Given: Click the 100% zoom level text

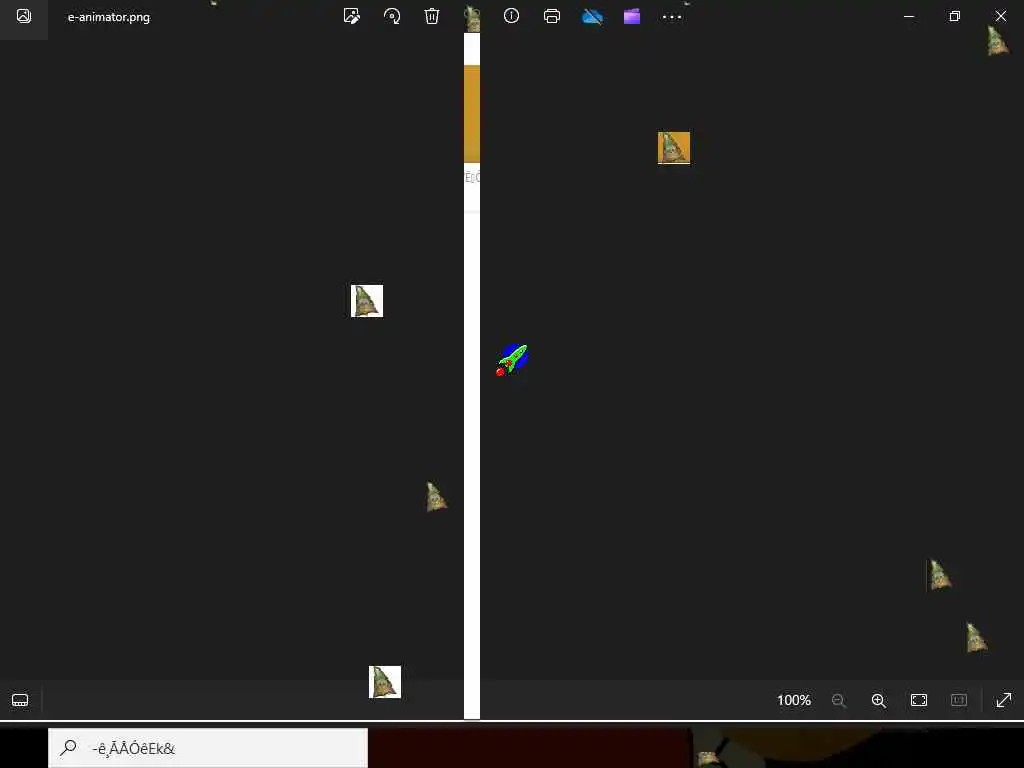Looking at the screenshot, I should [793, 700].
